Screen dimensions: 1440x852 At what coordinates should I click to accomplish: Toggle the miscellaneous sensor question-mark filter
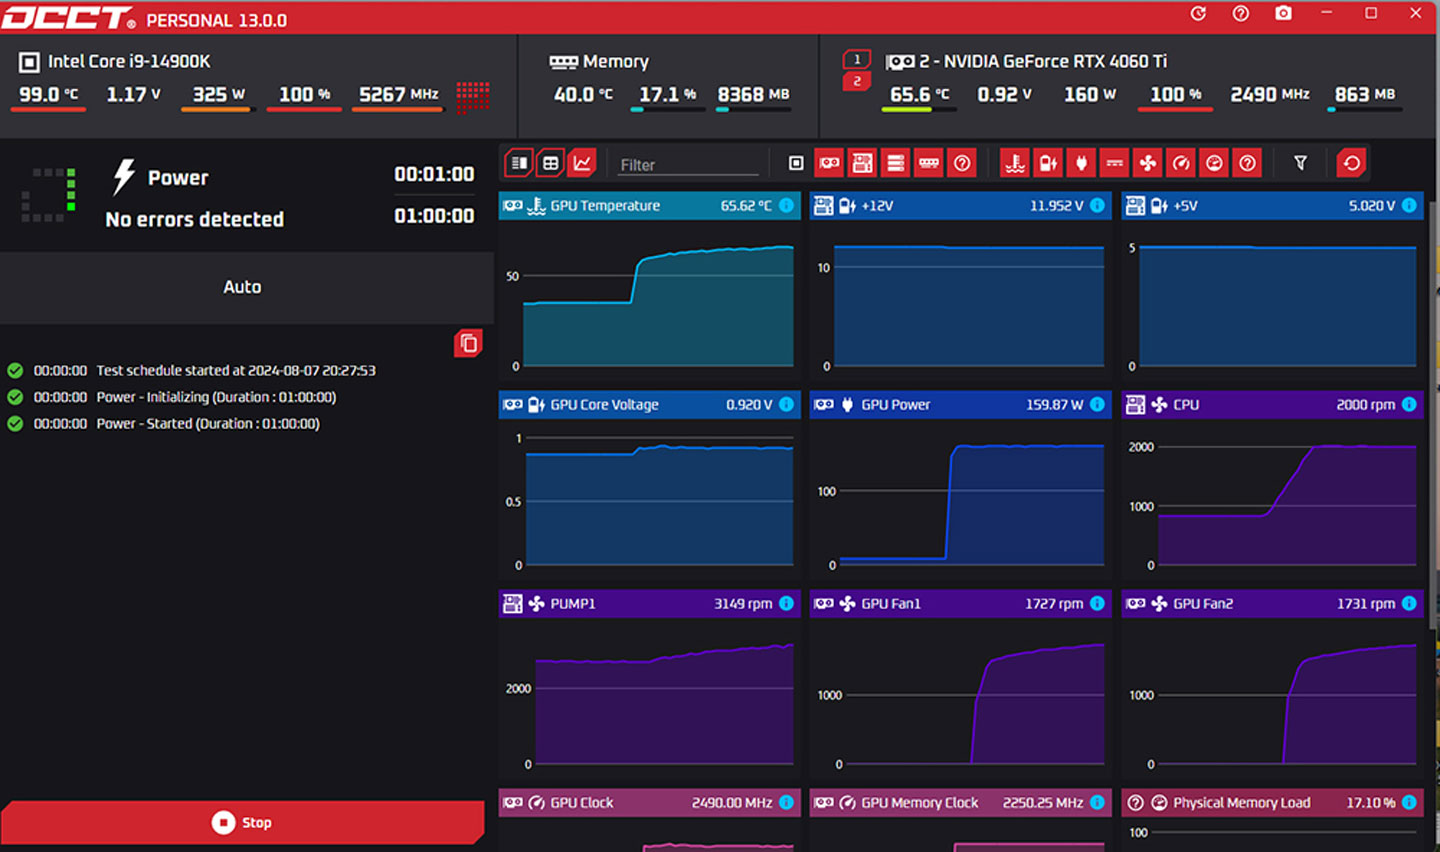coord(1247,163)
